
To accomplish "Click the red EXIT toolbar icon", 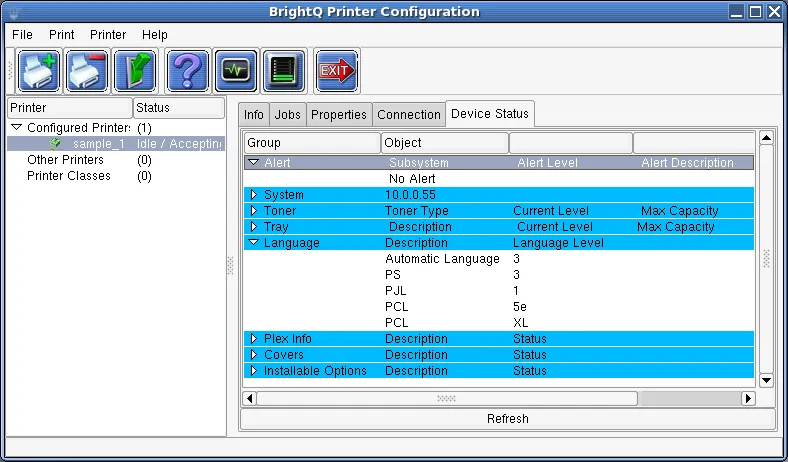I will click(x=337, y=71).
